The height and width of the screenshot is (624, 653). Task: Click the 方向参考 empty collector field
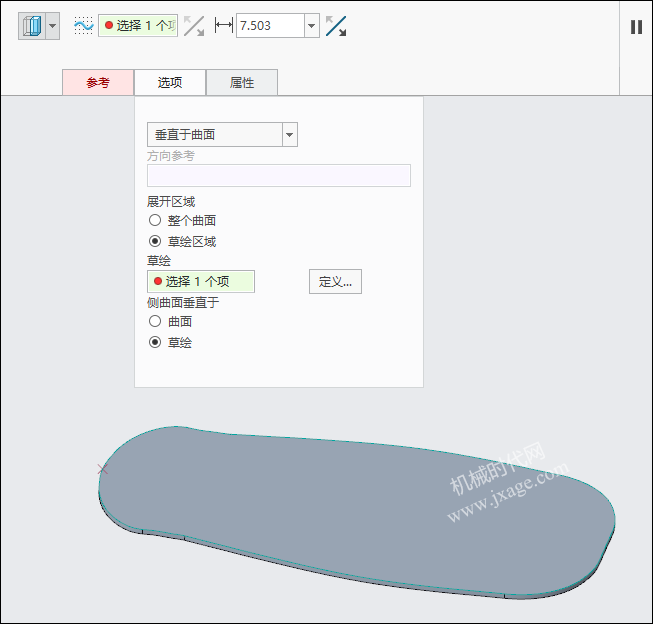tap(279, 175)
